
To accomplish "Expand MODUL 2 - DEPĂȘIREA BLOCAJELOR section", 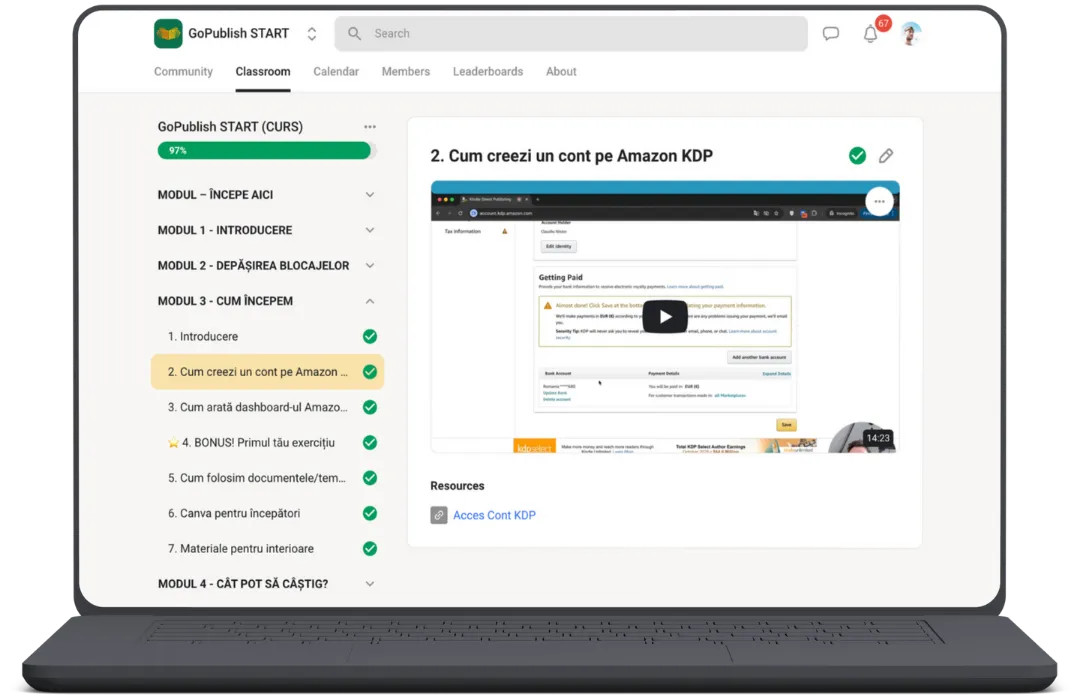I will 267,266.
